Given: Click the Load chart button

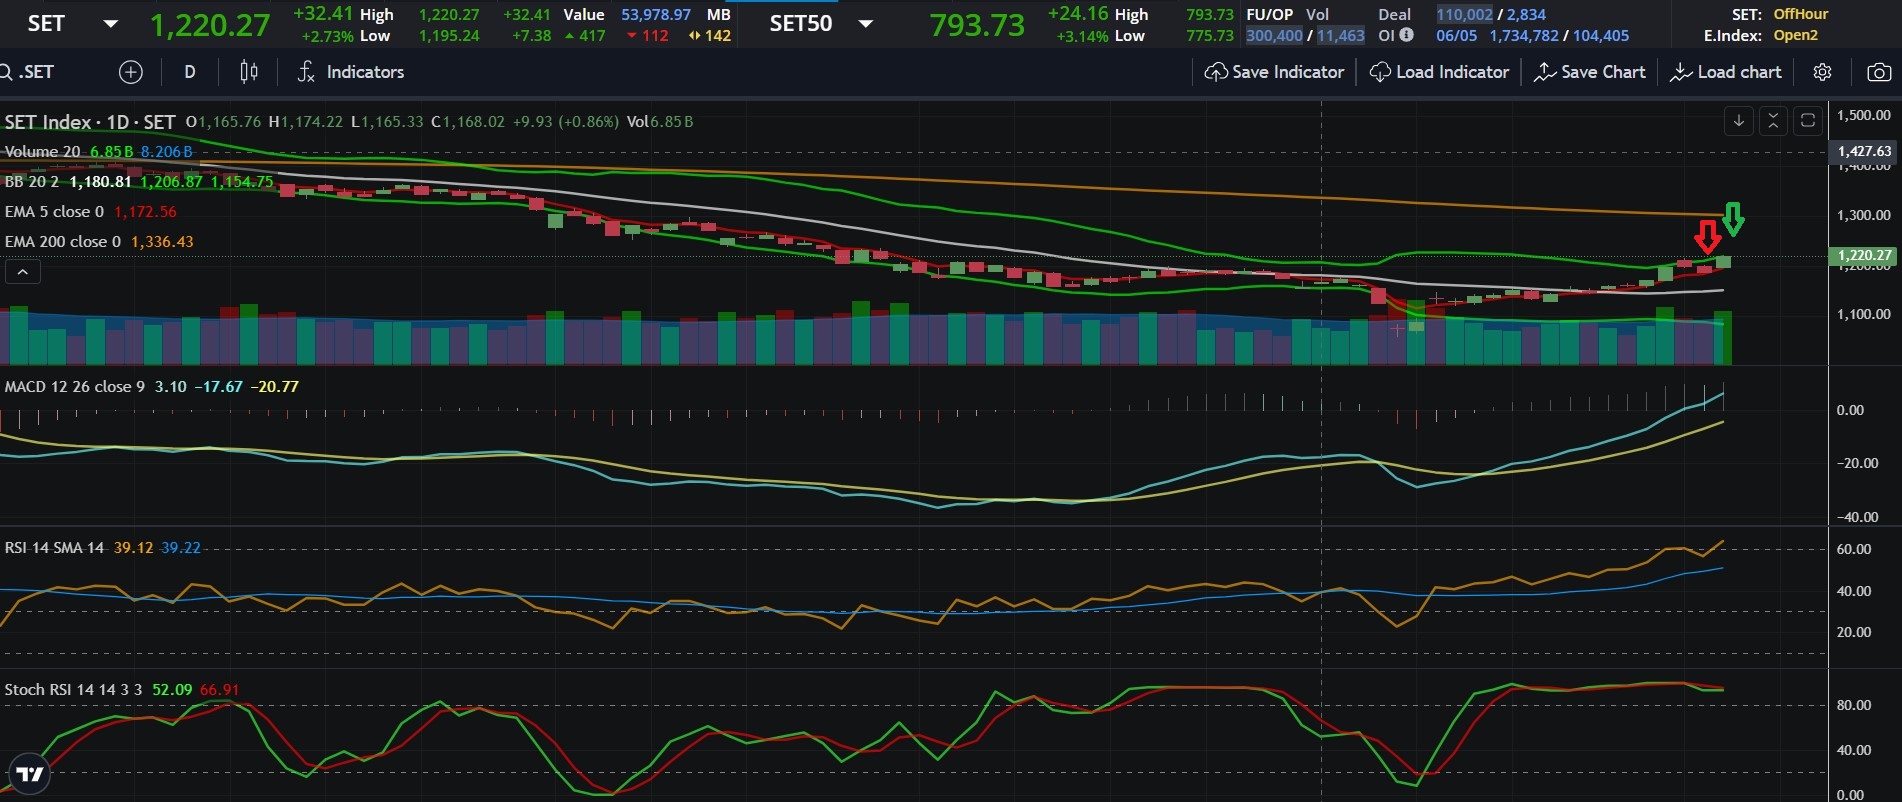Looking at the screenshot, I should point(1726,72).
